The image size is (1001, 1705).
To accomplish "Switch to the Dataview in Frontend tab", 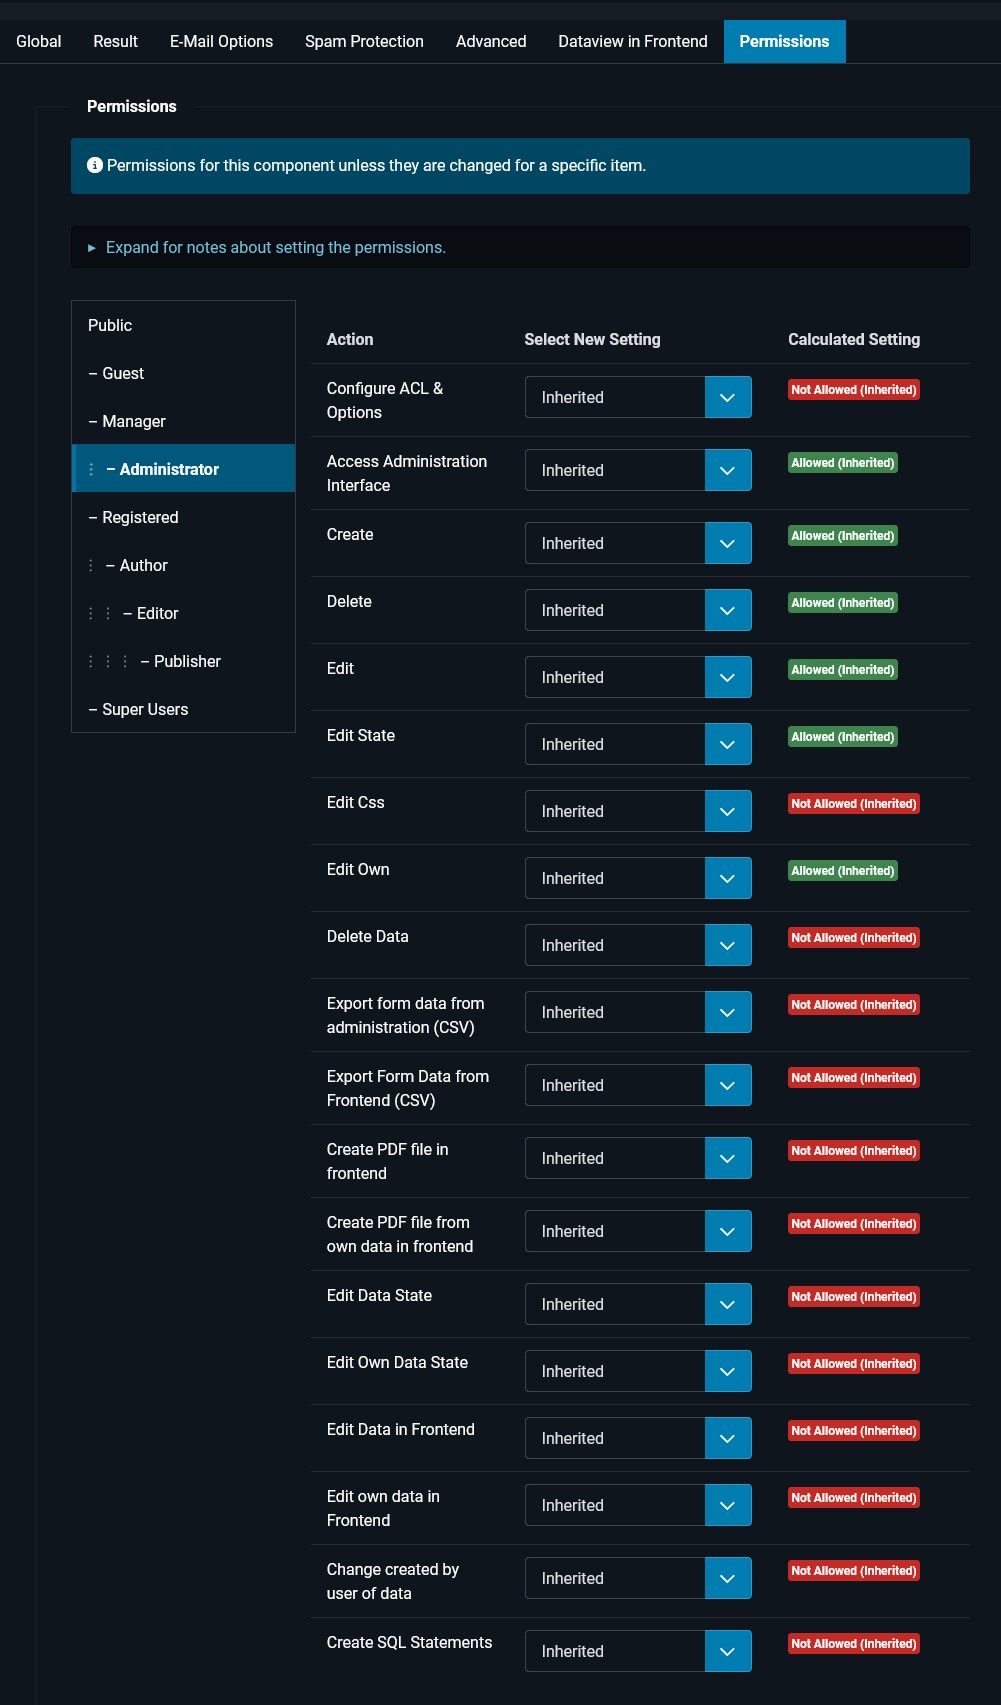I will point(632,41).
